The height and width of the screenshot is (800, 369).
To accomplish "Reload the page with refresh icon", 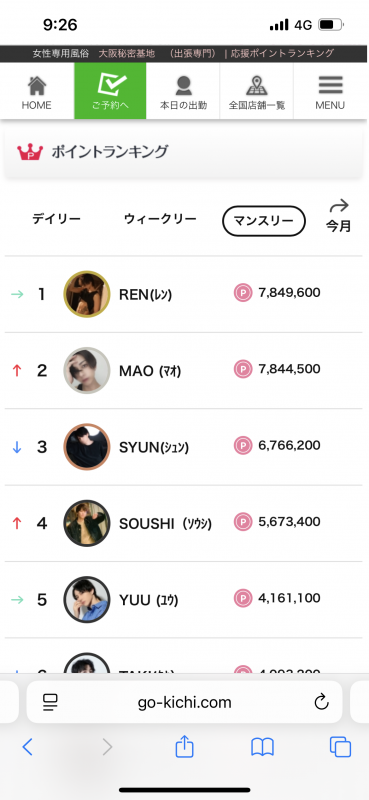I will pyautogui.click(x=321, y=703).
